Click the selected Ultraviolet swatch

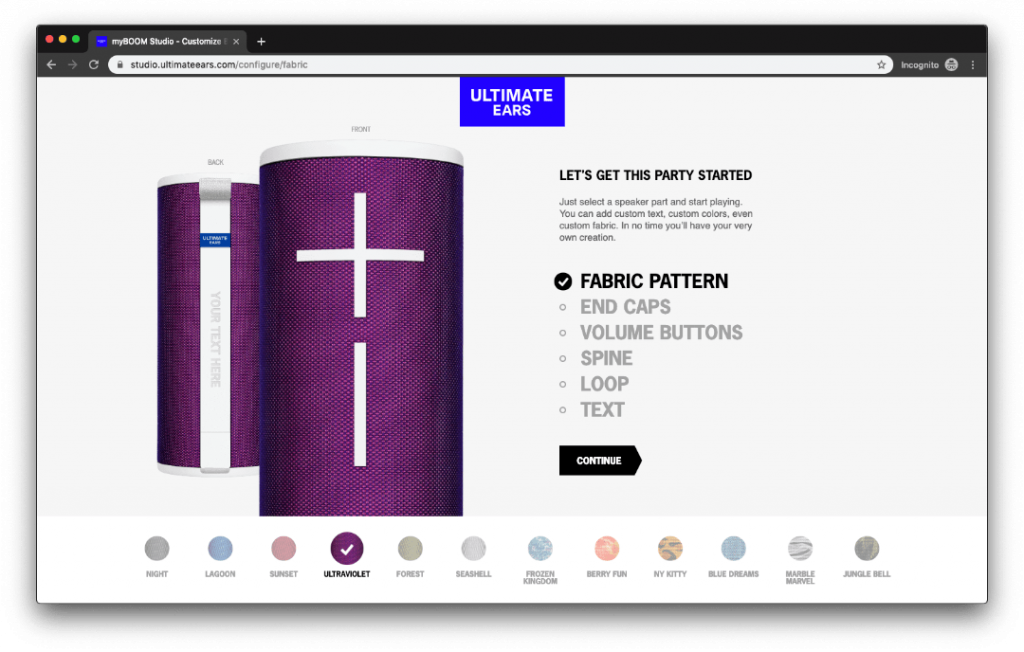coord(347,549)
